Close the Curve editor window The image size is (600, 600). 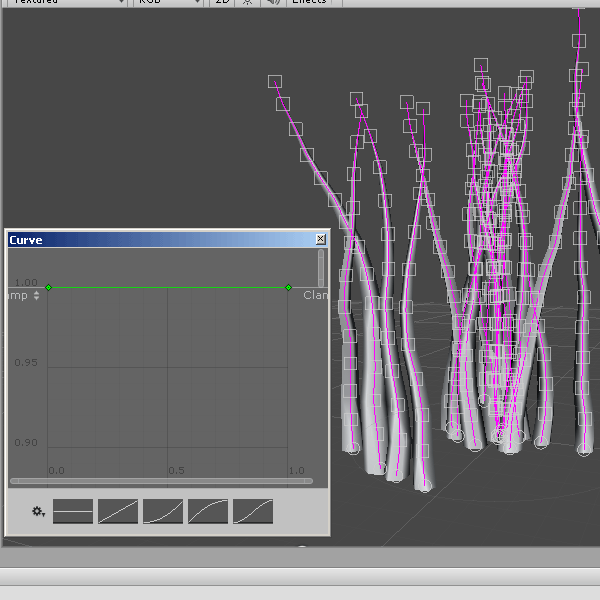tap(320, 240)
